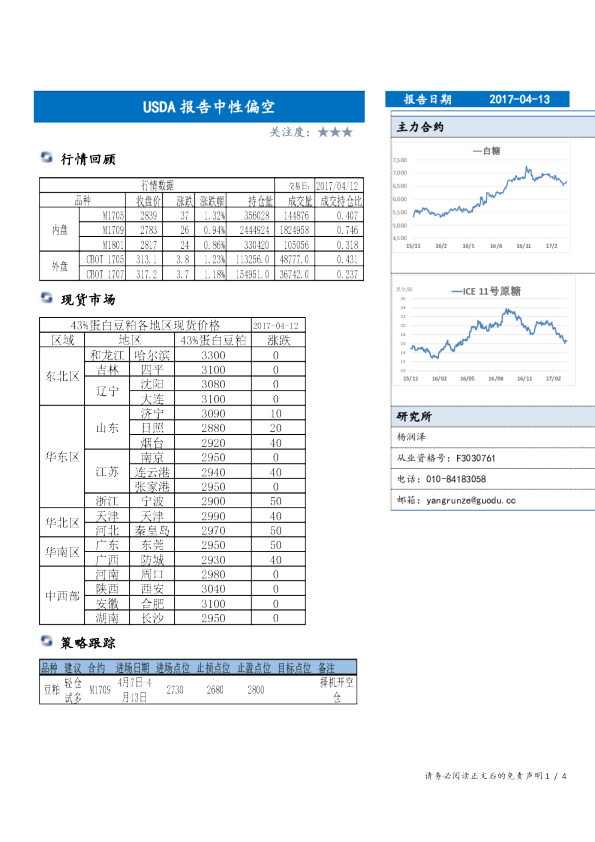Click the first star in 关注度 rating
Viewport: 595px width, 842px height.
point(323,132)
